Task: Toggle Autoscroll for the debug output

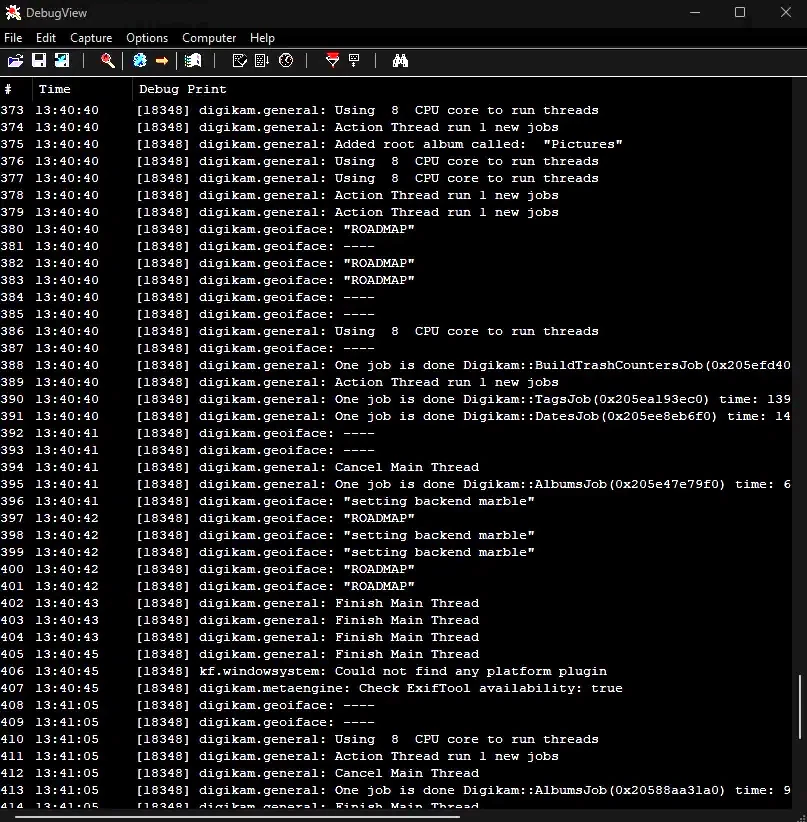Action: point(262,60)
